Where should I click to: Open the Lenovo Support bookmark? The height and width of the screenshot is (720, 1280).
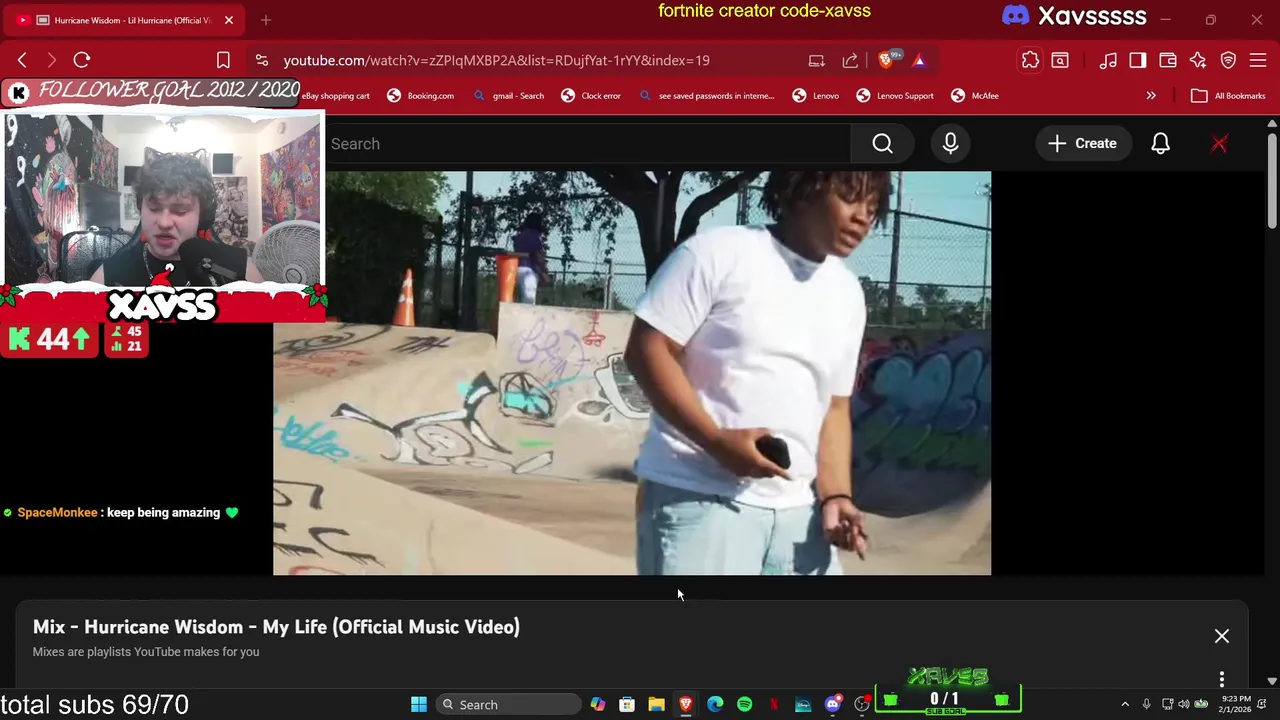tap(895, 96)
